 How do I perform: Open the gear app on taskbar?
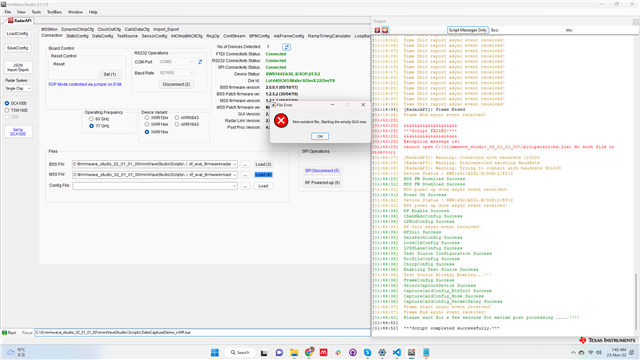tap(382, 353)
